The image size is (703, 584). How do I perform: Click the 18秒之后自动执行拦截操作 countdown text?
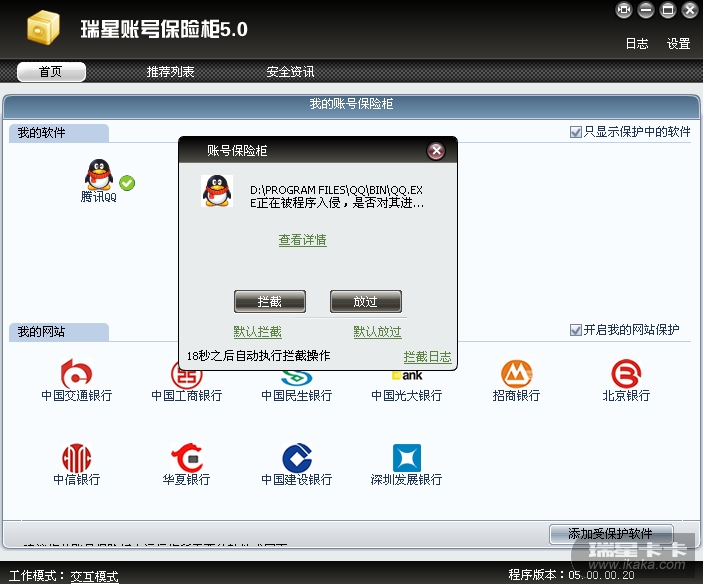[x=259, y=356]
